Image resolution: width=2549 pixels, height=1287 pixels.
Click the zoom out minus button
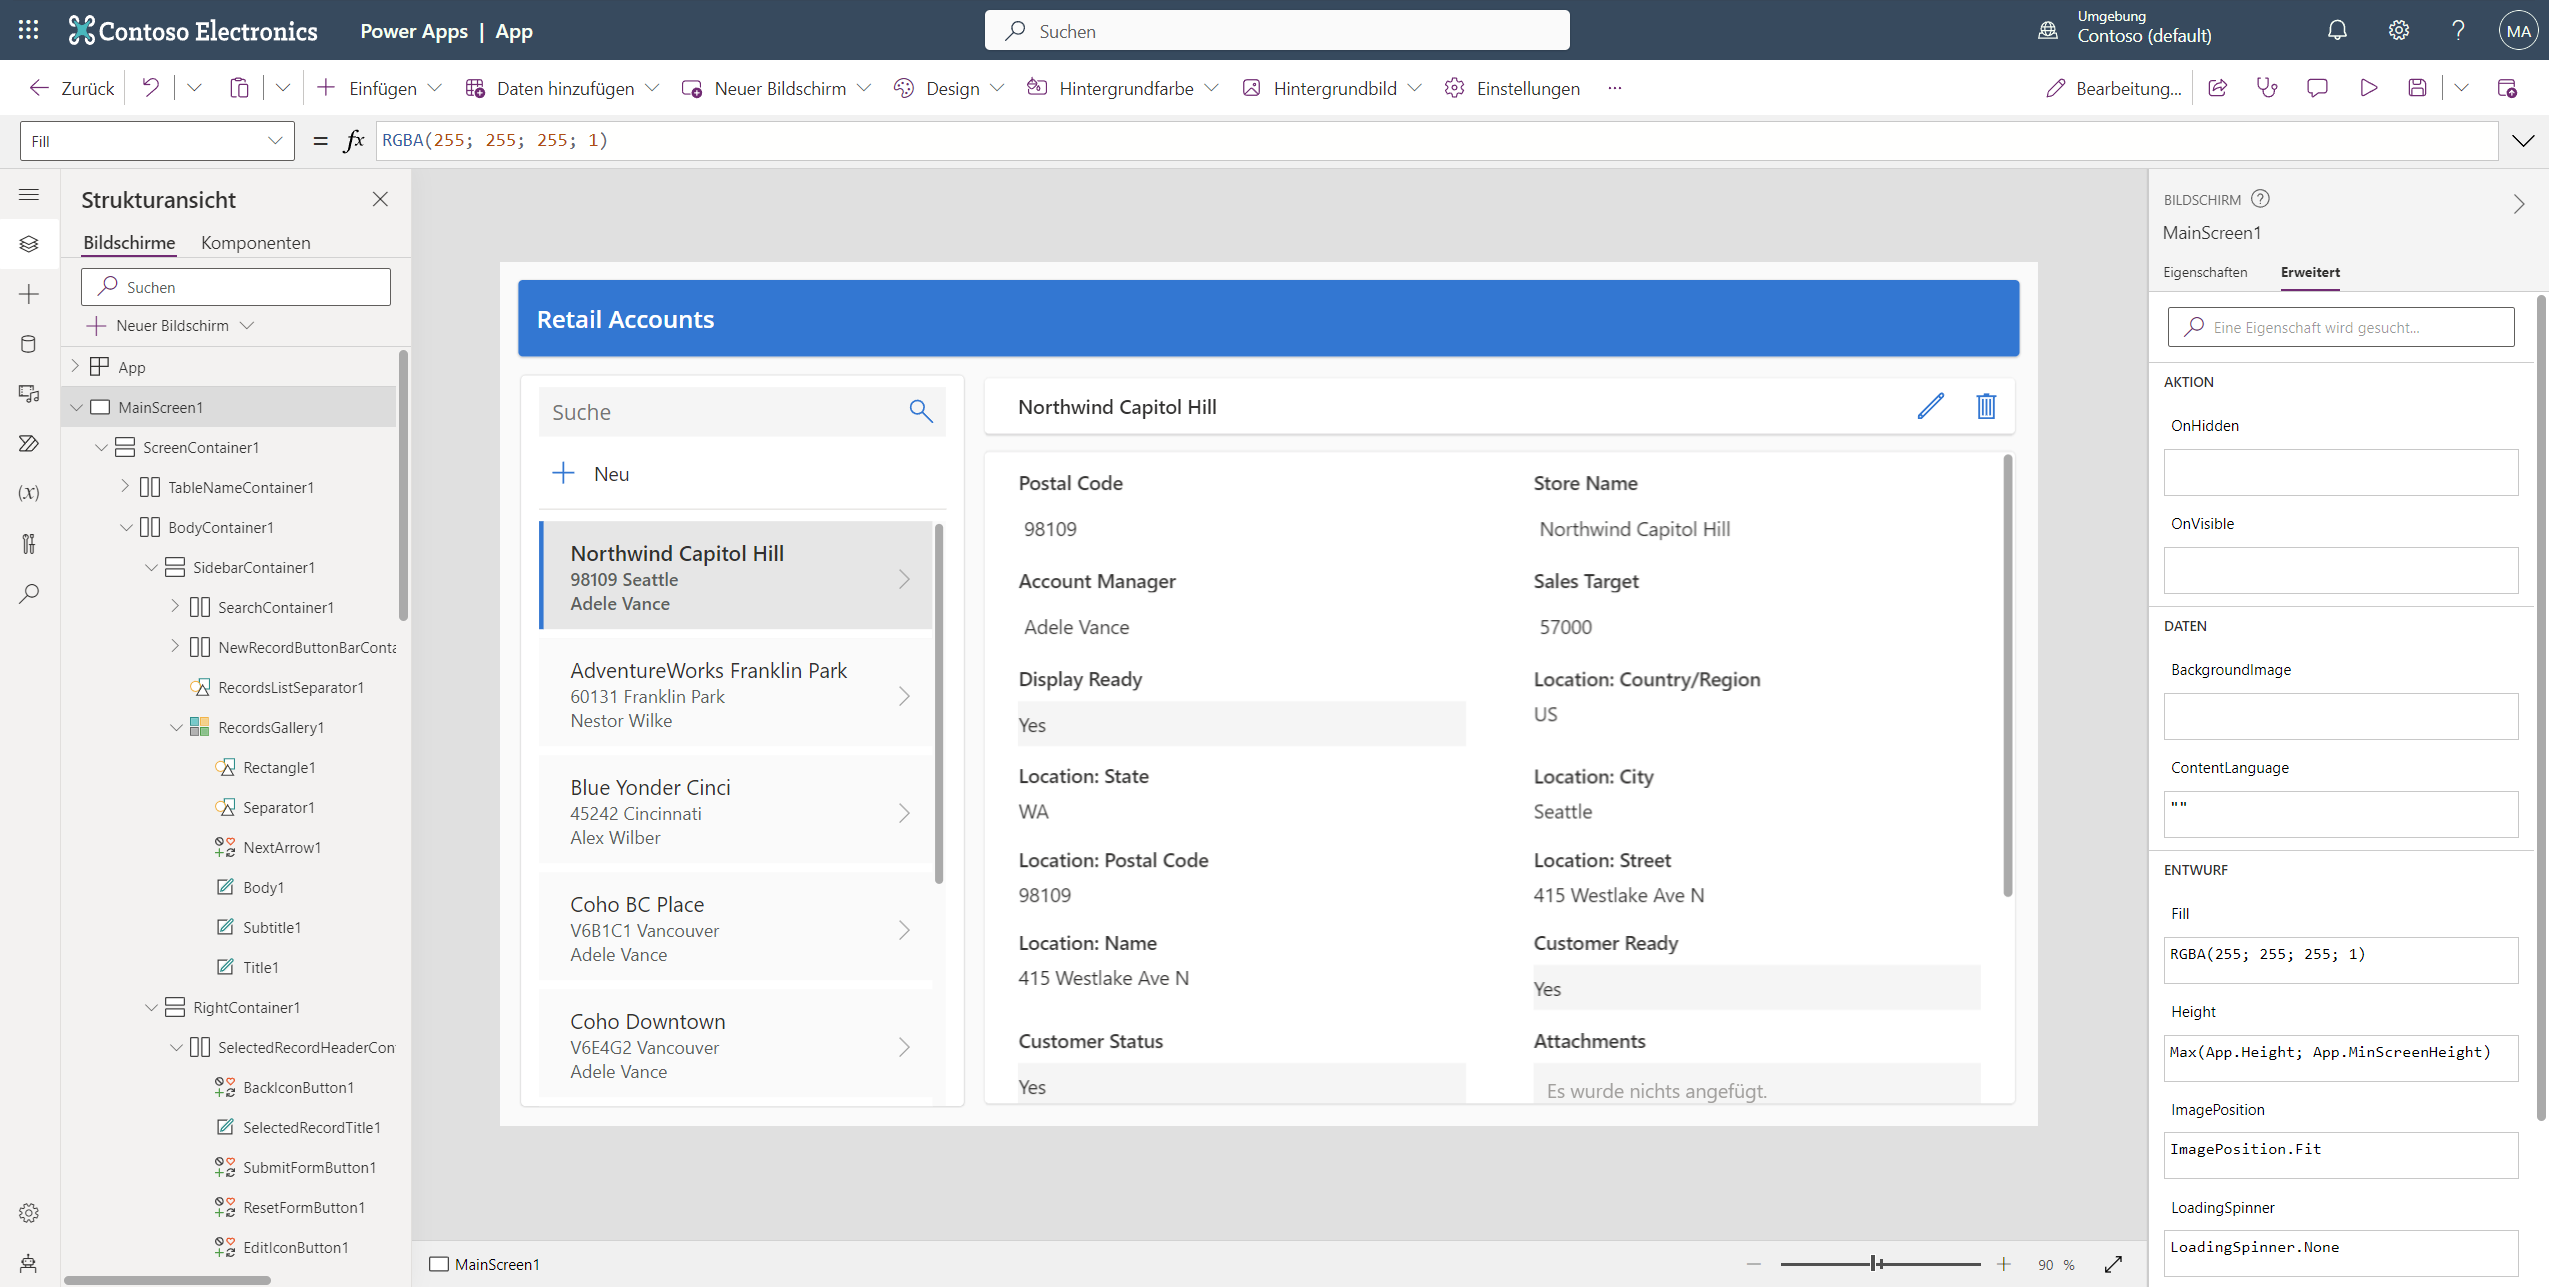point(1753,1265)
